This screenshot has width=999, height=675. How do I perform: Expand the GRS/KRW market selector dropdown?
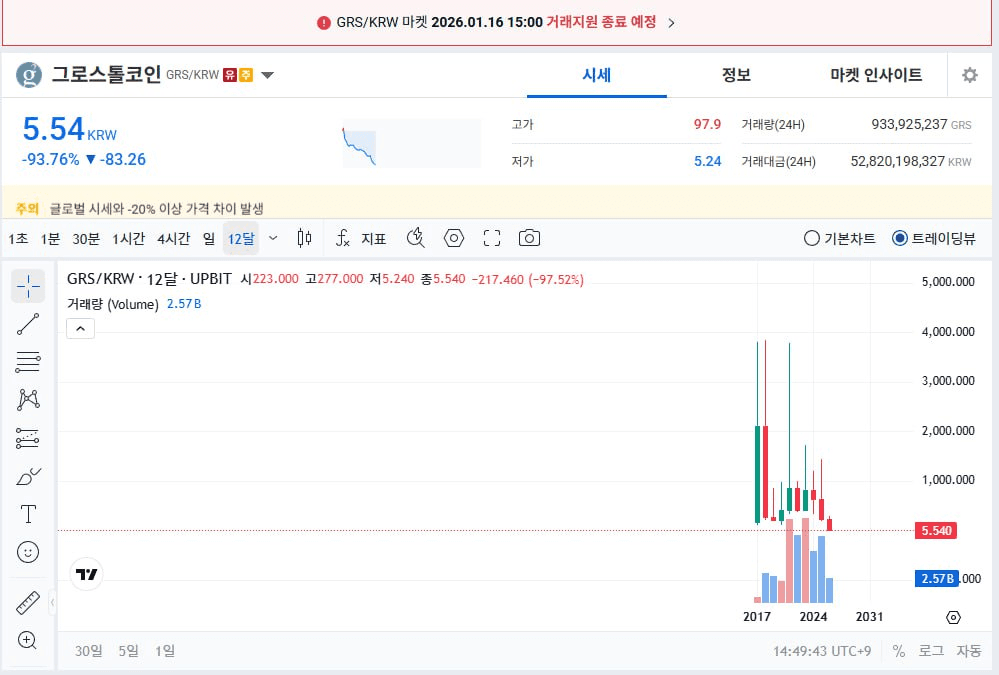[267, 75]
